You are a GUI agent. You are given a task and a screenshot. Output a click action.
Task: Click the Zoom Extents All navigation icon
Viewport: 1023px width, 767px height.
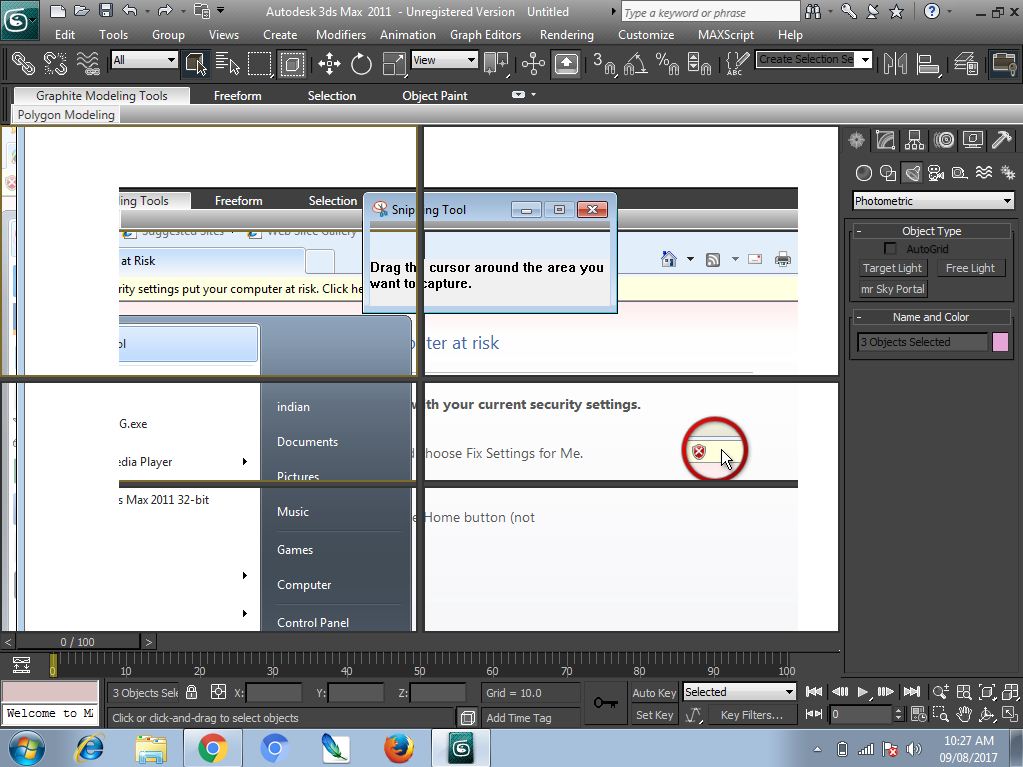coord(1011,692)
